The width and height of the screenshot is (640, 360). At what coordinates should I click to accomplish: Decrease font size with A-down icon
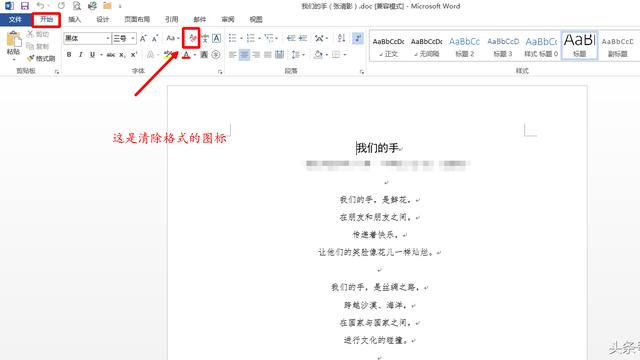155,38
